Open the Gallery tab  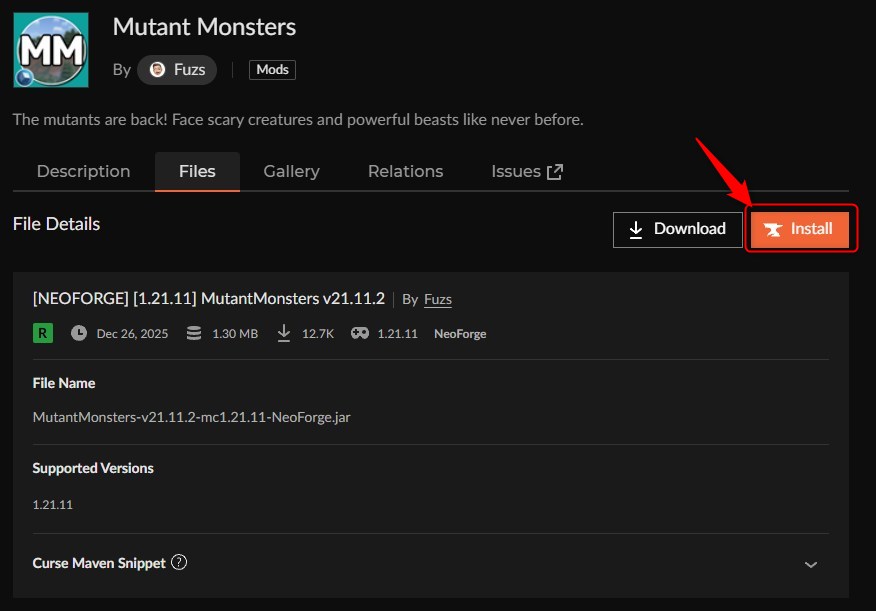coord(291,172)
